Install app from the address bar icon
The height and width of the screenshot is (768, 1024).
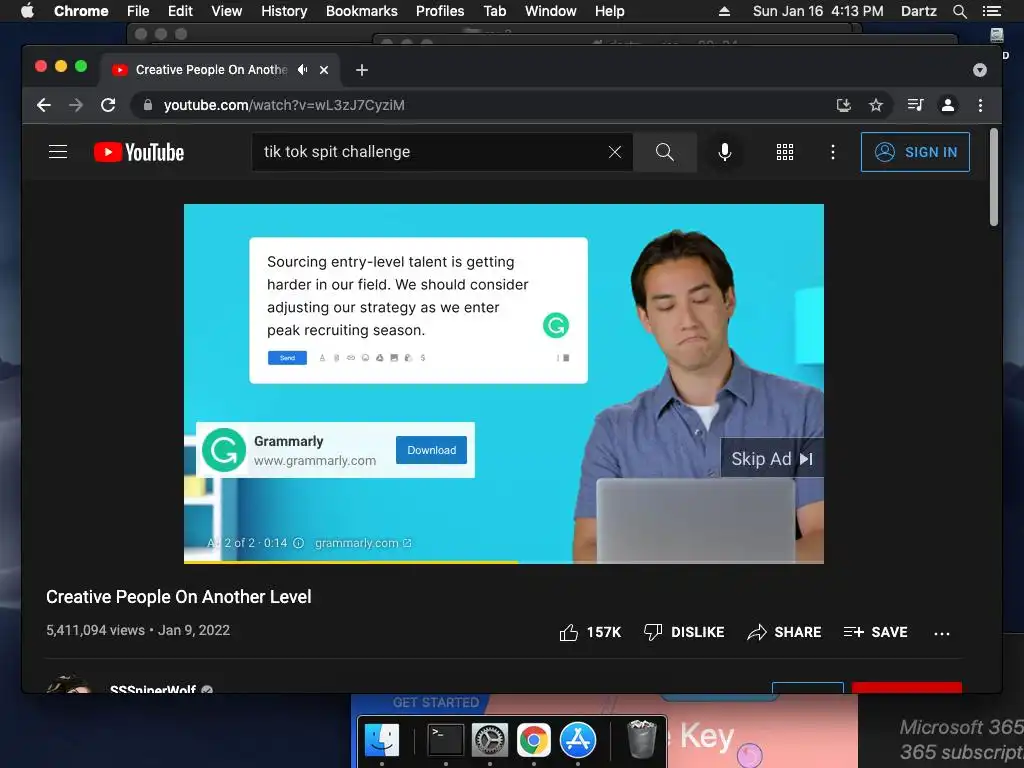point(844,105)
